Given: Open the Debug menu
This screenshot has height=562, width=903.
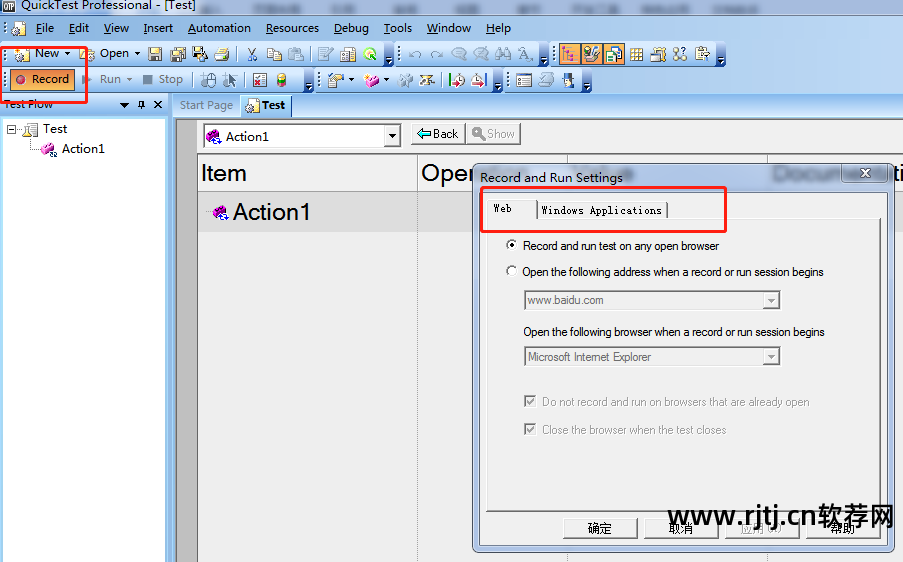Looking at the screenshot, I should [351, 28].
